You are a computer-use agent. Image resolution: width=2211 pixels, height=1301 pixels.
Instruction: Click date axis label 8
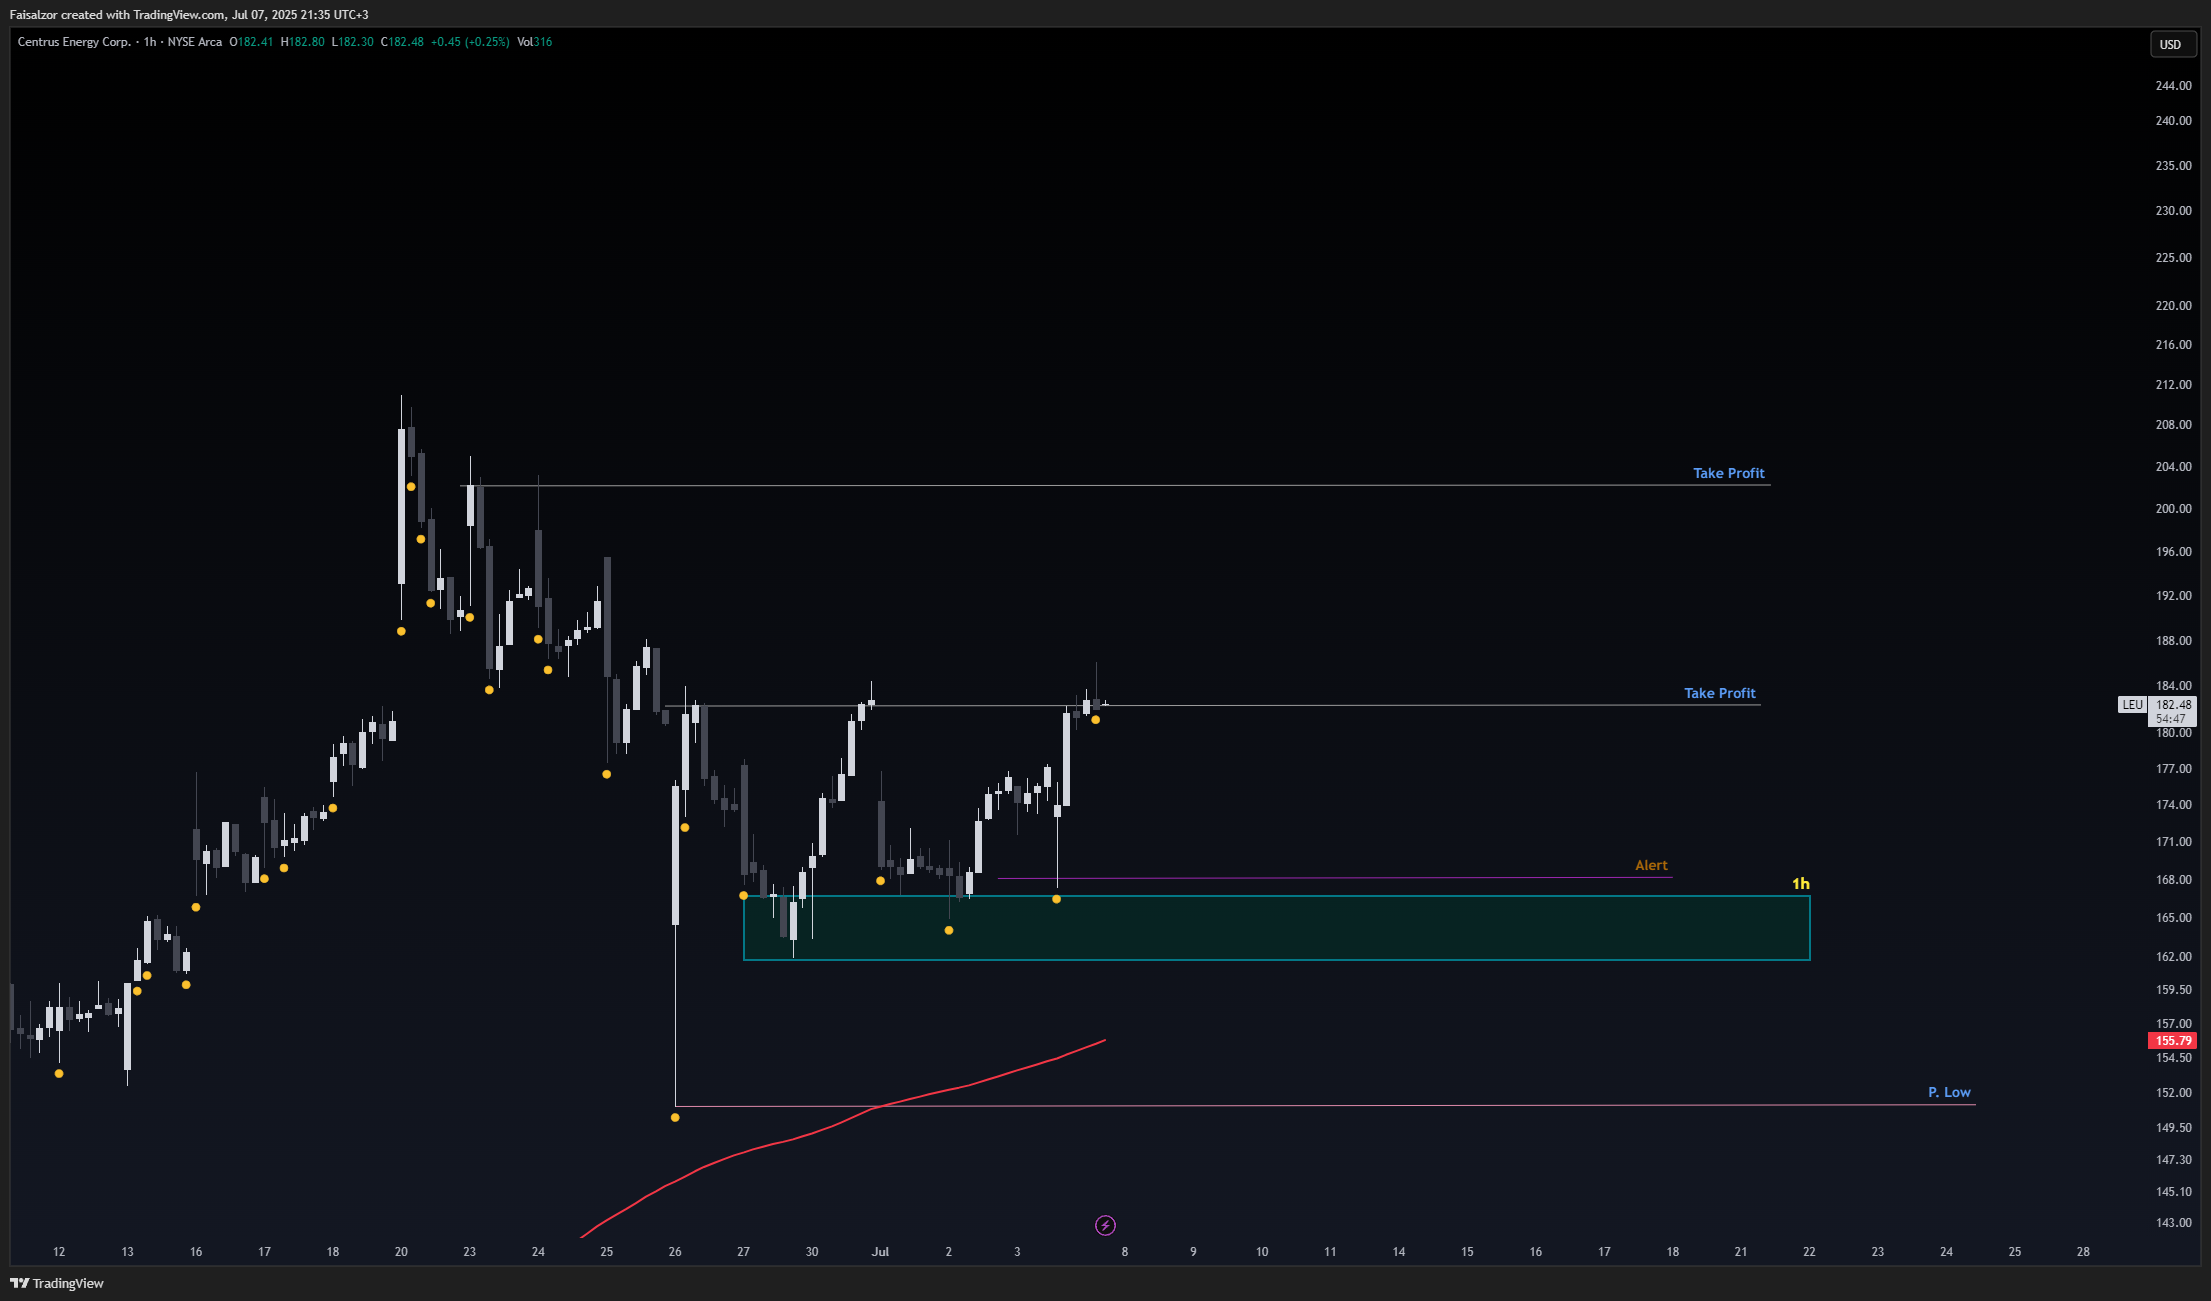1125,1252
